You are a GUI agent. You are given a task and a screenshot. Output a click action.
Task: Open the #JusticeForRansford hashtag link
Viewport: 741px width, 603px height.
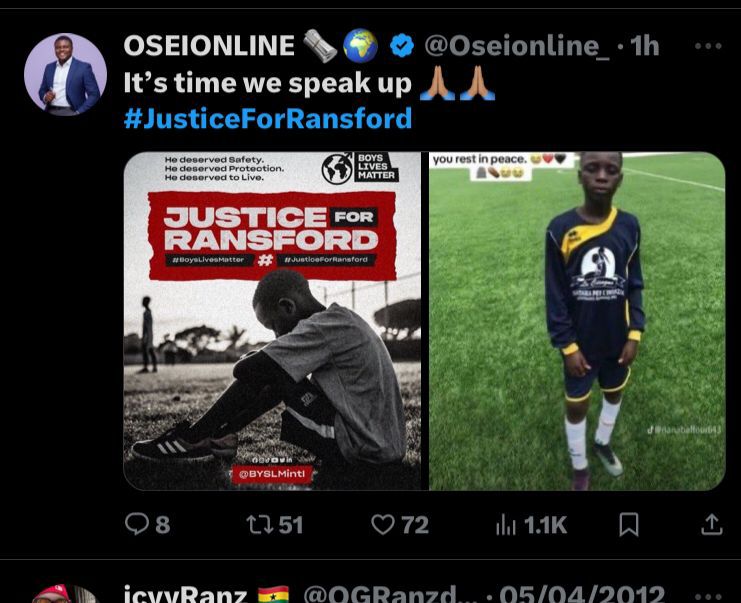(x=268, y=118)
